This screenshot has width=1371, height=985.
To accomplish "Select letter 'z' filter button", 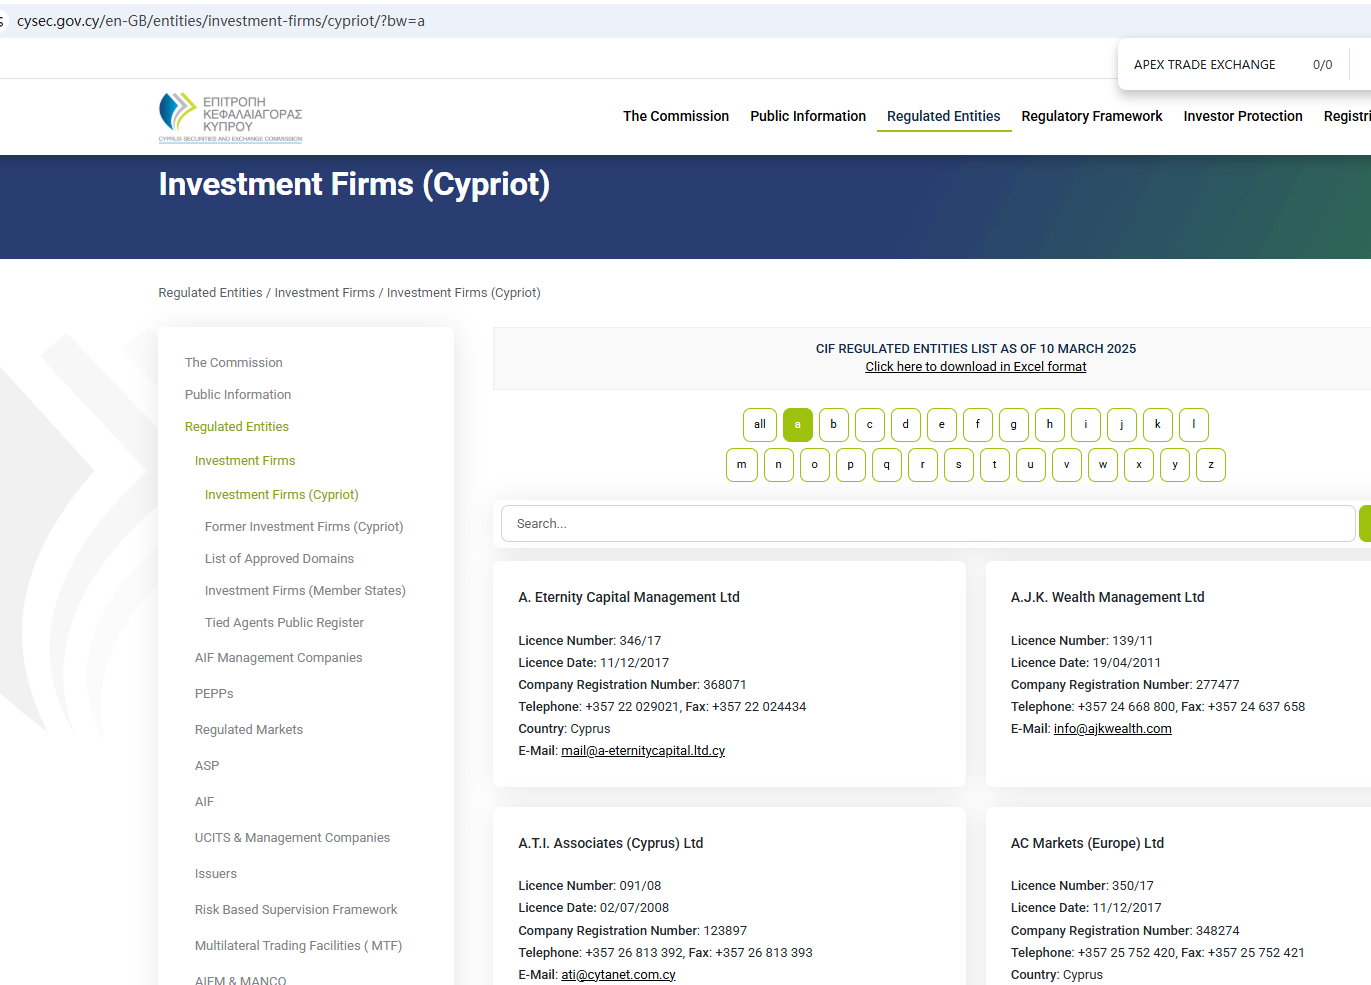I will (1210, 465).
